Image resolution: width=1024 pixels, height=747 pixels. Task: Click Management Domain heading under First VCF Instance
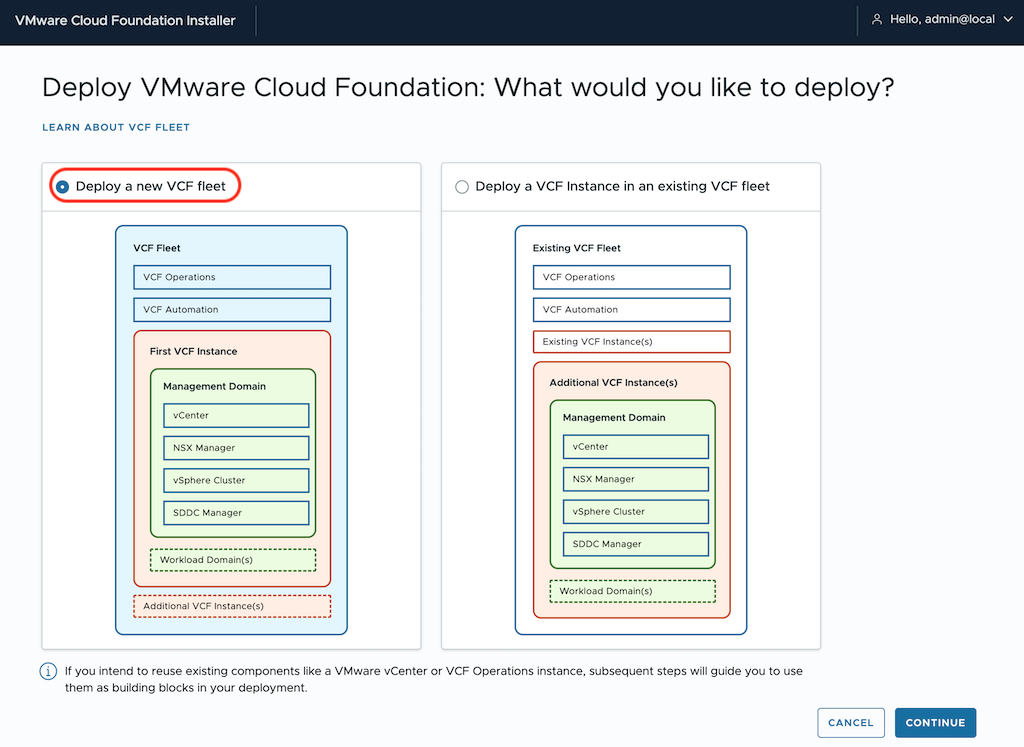(x=214, y=387)
